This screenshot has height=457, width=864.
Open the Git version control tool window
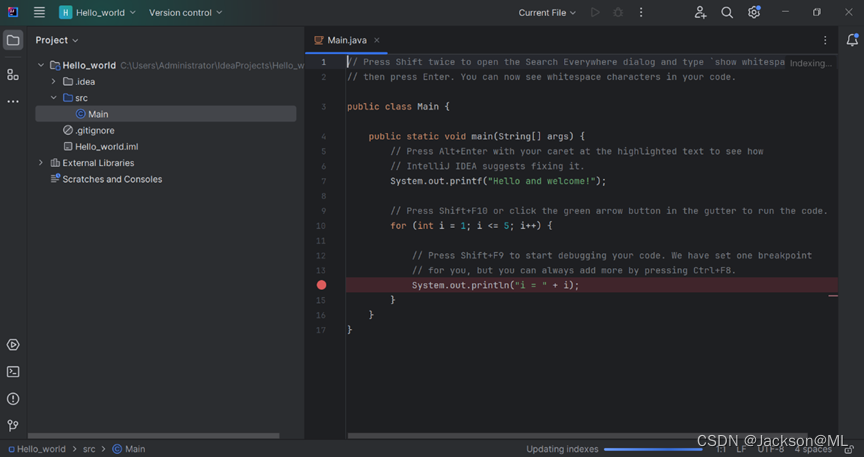(x=13, y=425)
